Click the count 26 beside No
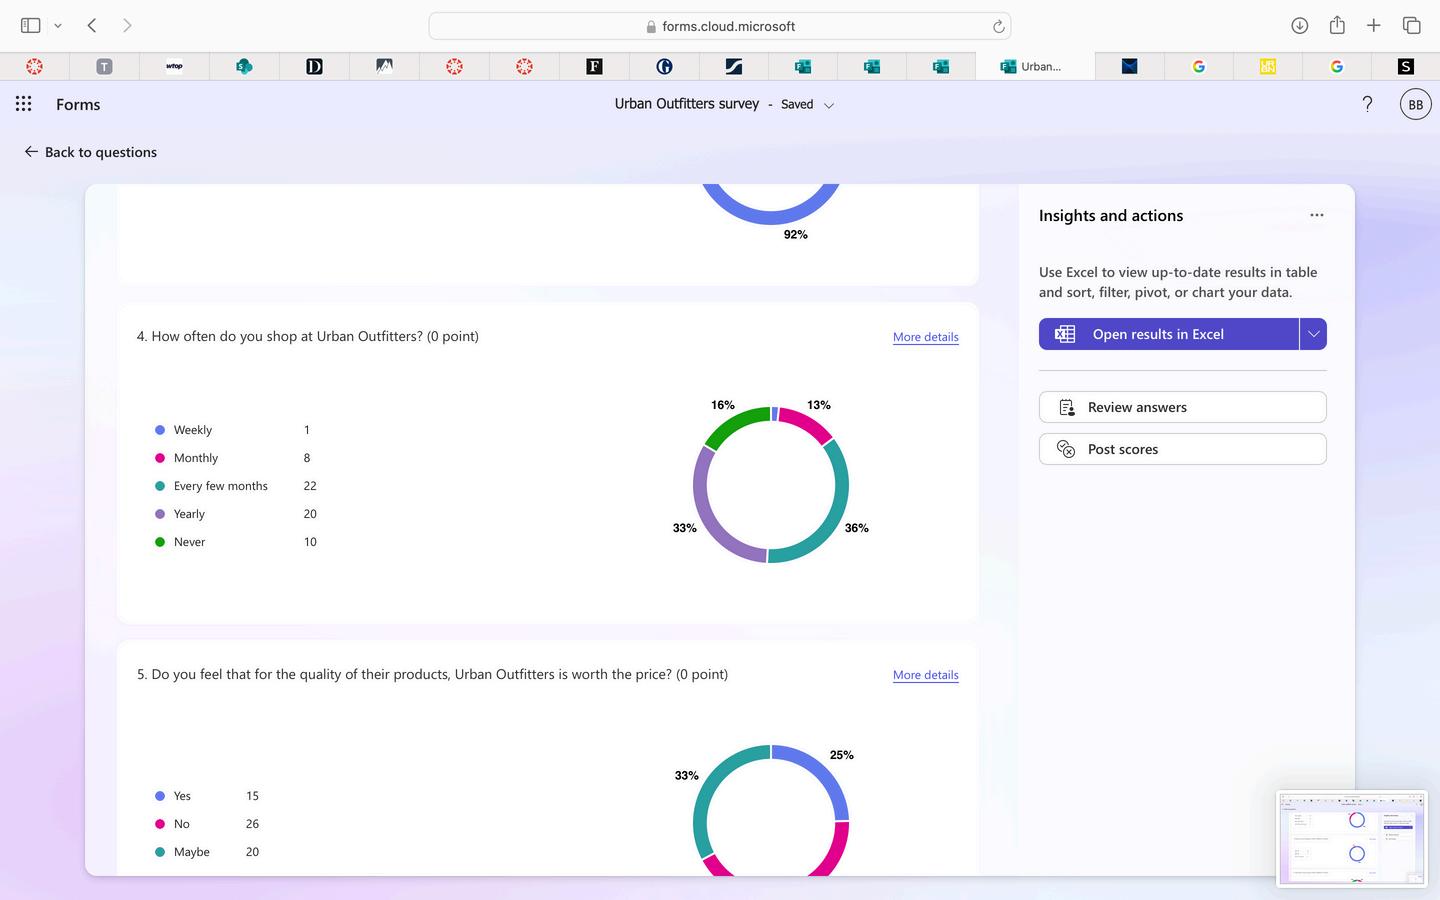 coord(252,824)
